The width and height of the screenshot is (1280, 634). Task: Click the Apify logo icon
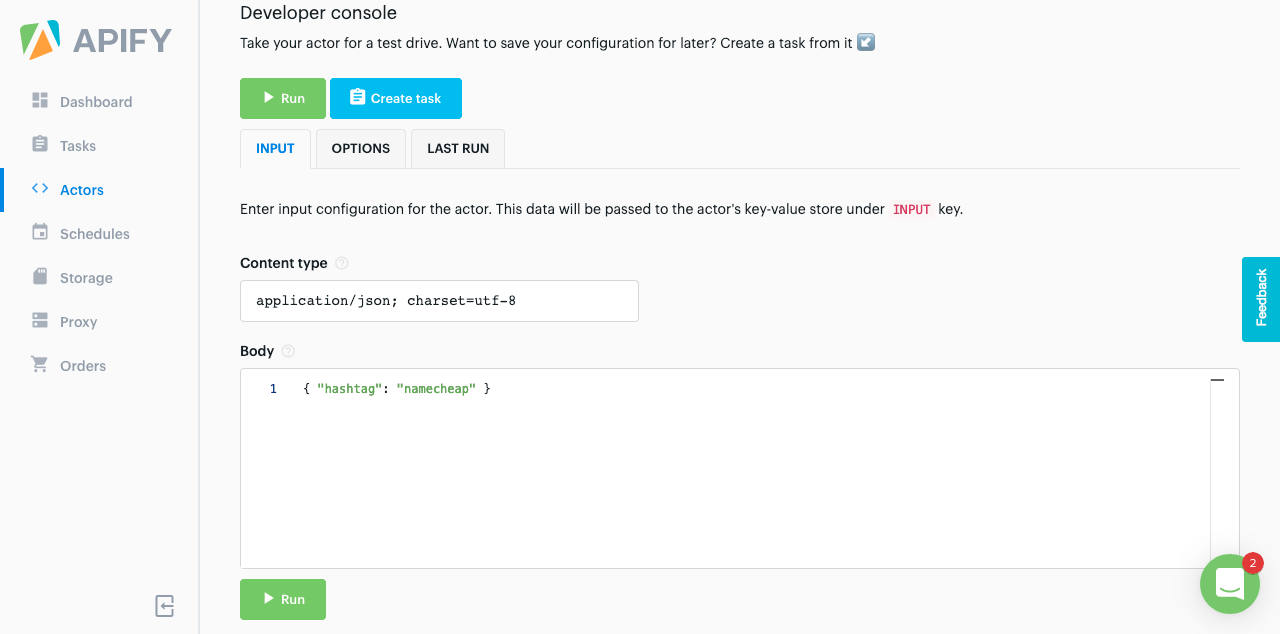(41, 40)
